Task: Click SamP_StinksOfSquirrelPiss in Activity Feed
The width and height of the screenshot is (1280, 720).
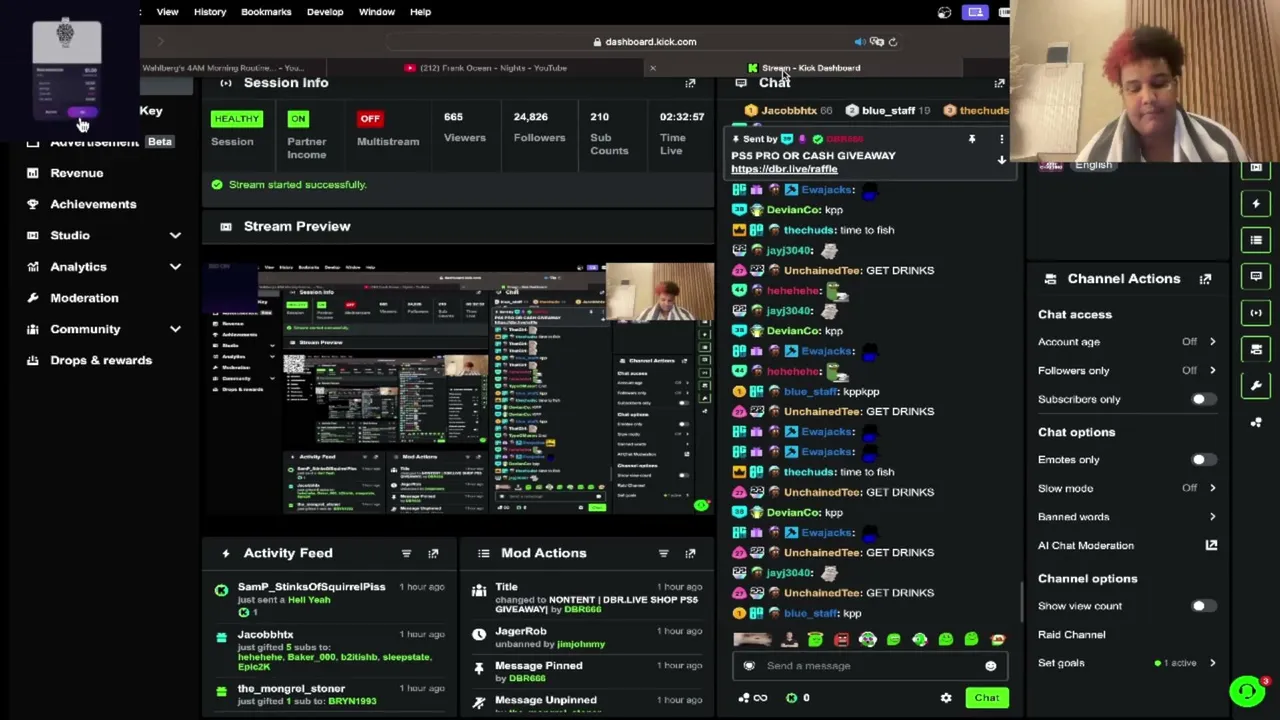Action: (311, 587)
